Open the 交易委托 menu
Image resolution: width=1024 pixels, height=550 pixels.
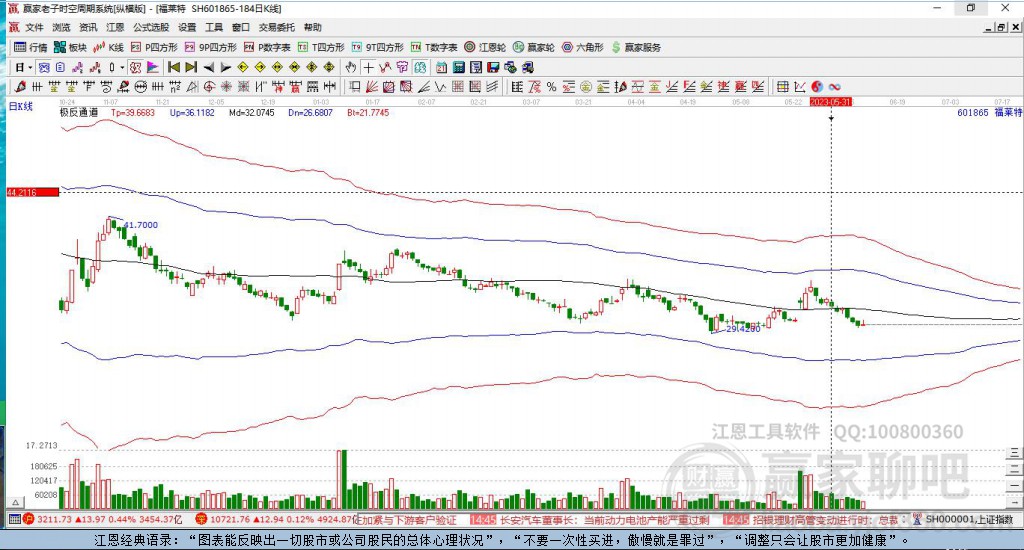pos(277,27)
